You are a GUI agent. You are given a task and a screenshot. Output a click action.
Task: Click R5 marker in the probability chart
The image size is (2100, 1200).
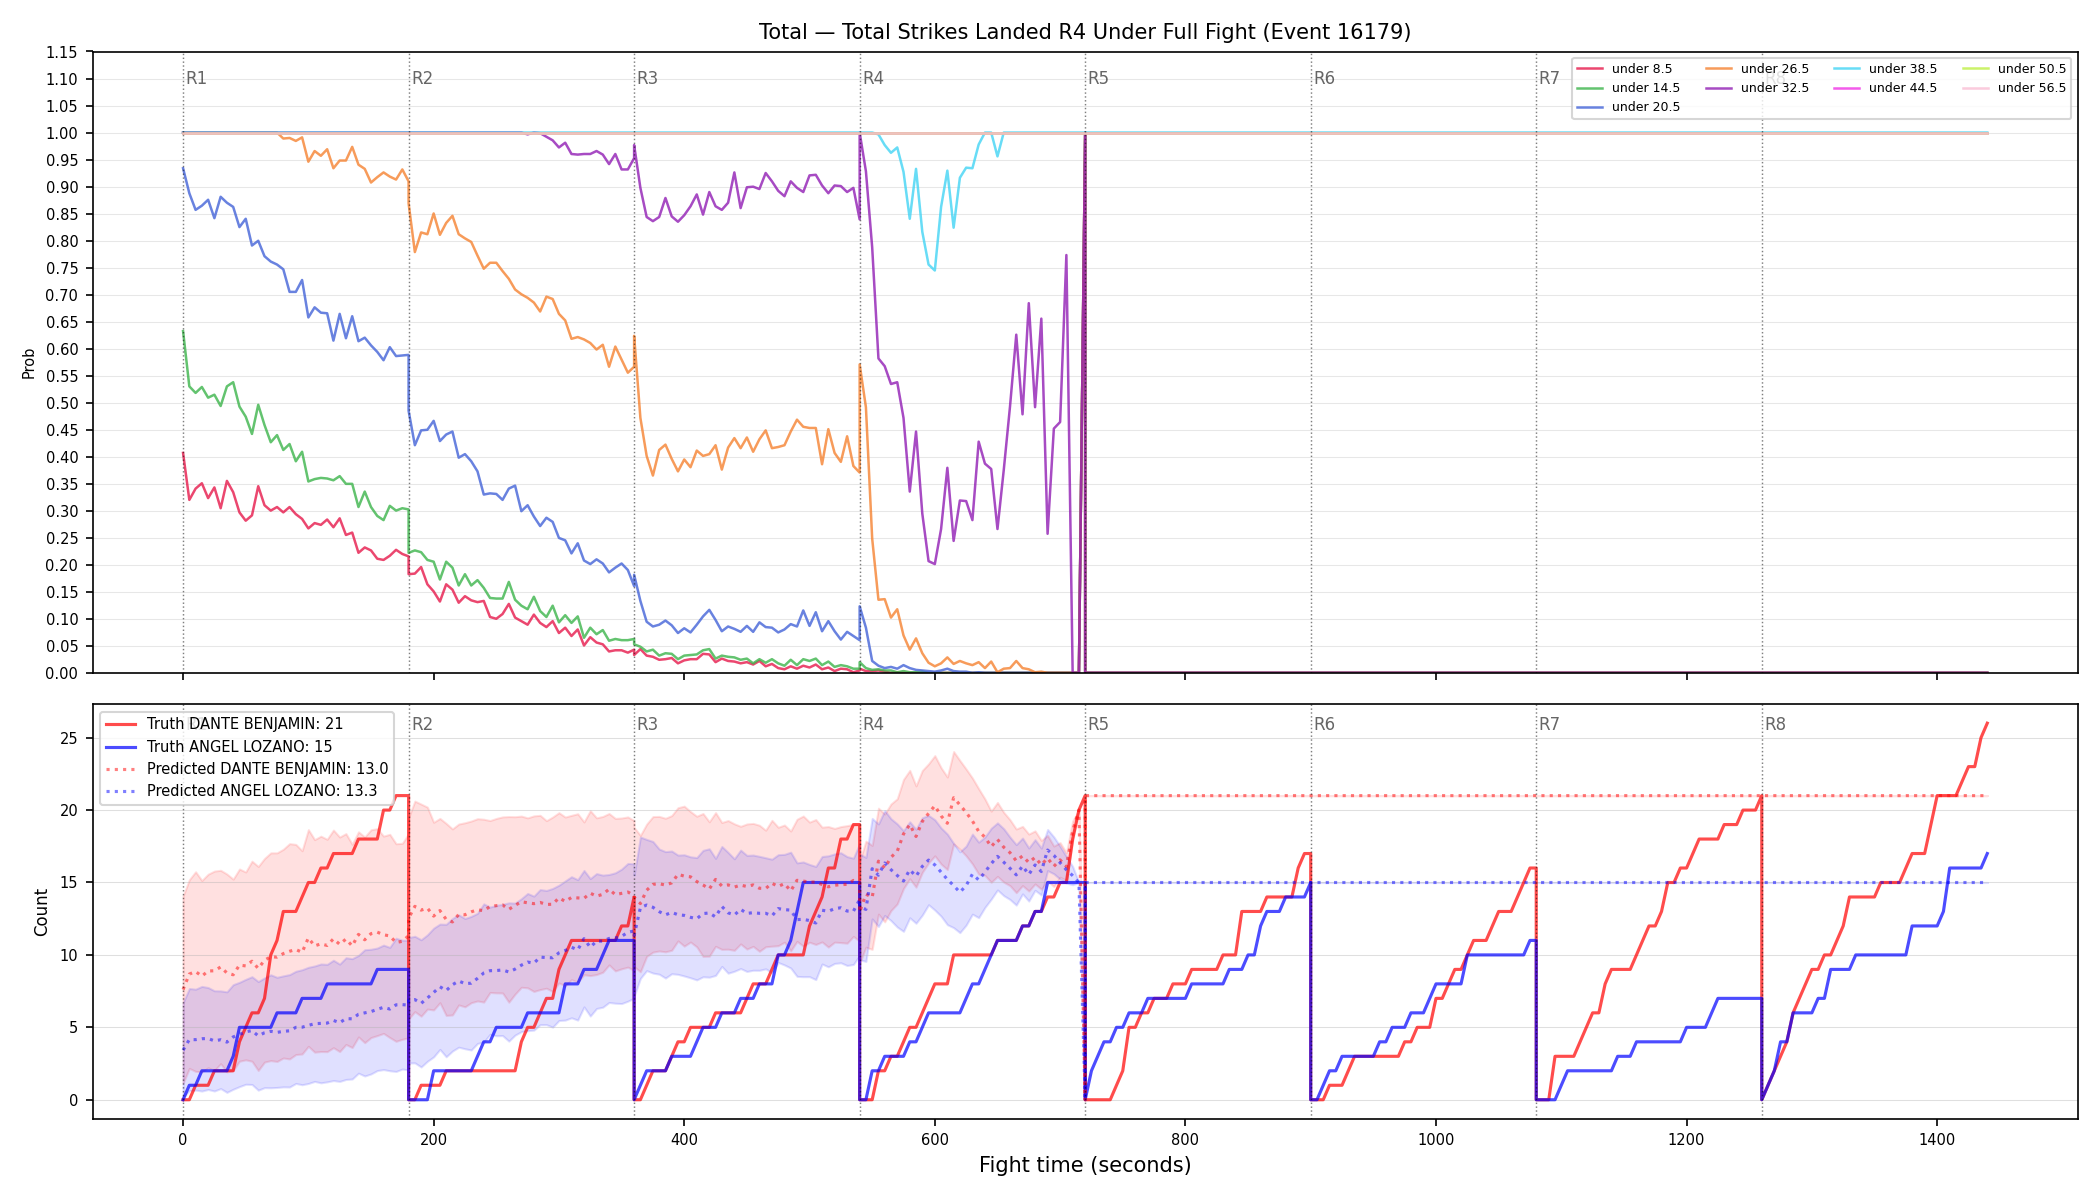tap(1099, 78)
